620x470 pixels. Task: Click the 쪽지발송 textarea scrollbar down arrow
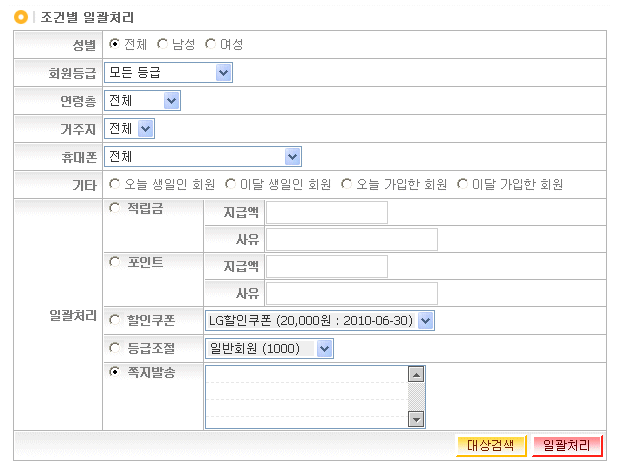pyautogui.click(x=416, y=420)
